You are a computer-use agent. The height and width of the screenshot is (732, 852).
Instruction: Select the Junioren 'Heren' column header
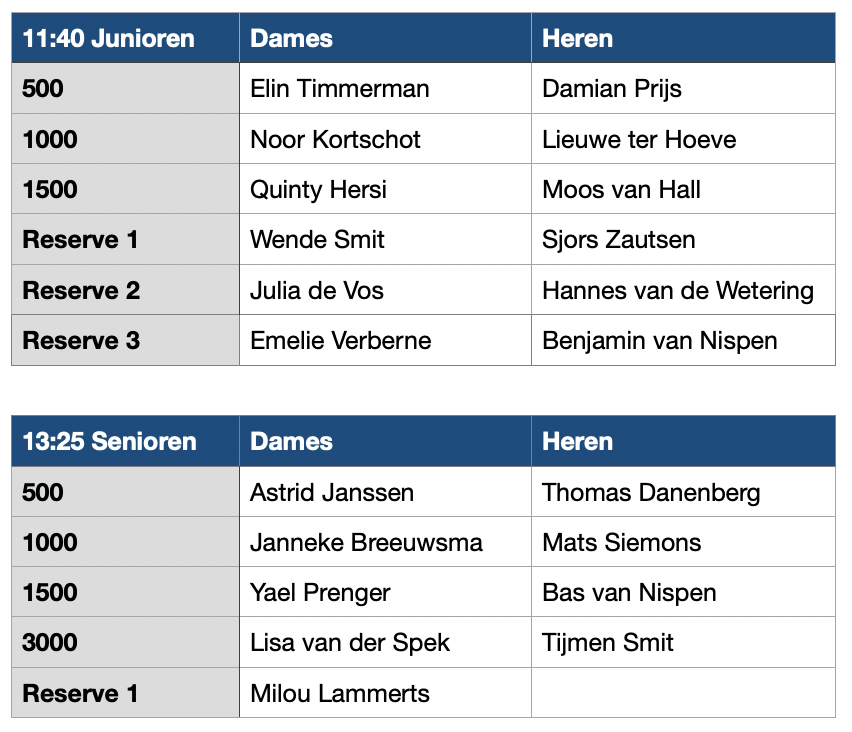point(683,39)
